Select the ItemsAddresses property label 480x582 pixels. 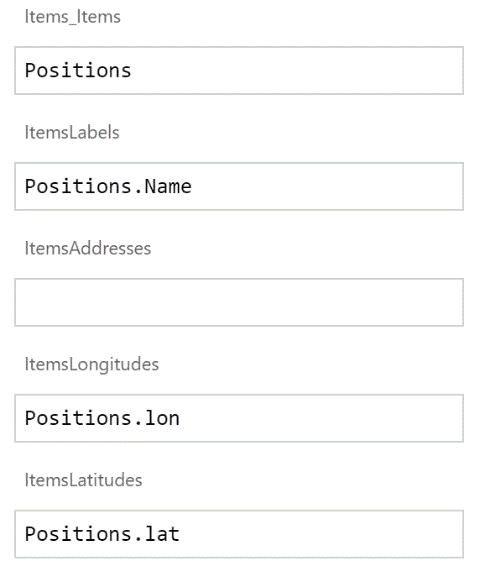point(88,248)
